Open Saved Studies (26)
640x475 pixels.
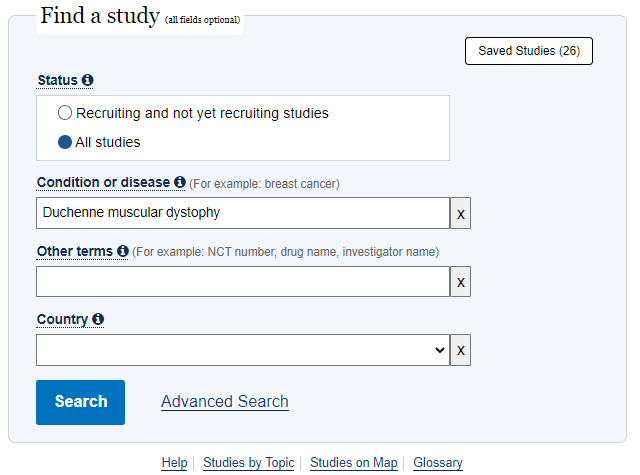pos(529,51)
